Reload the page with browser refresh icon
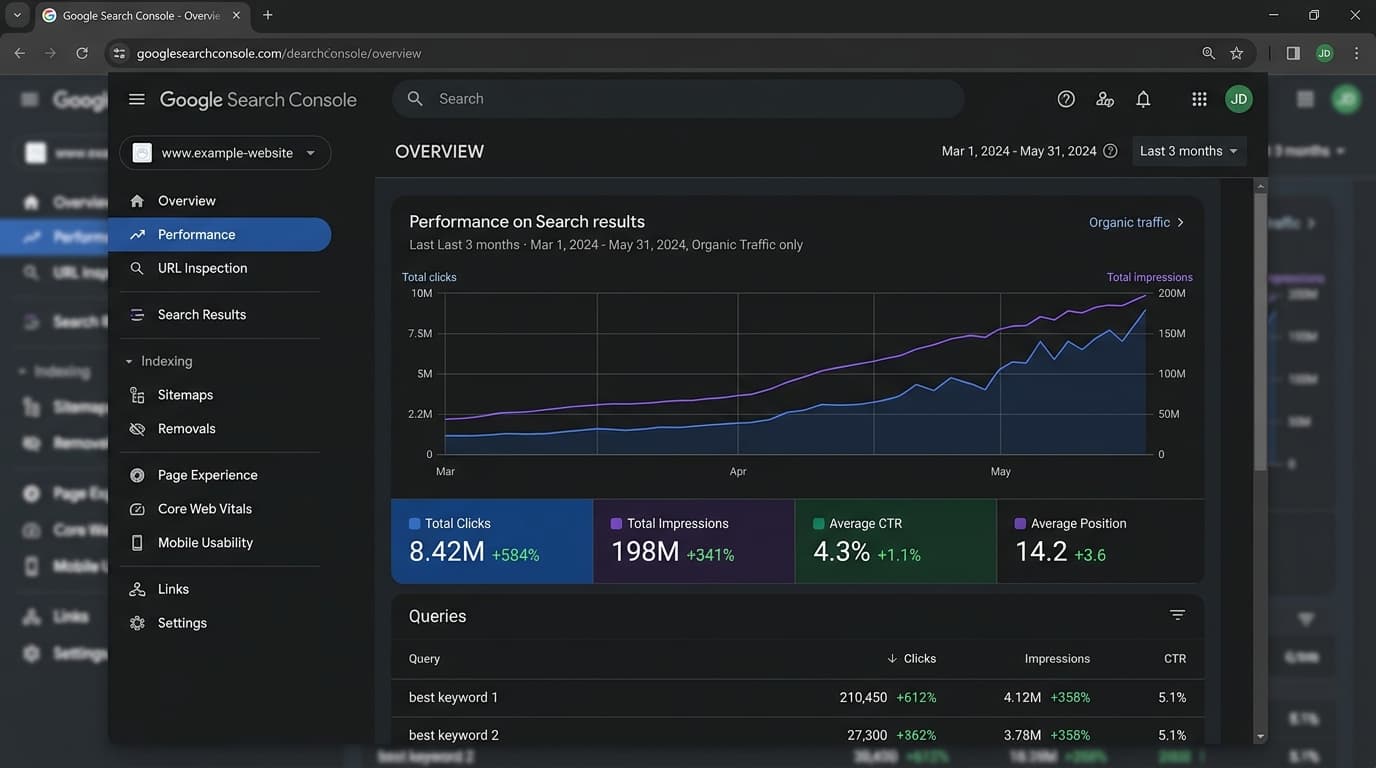The width and height of the screenshot is (1376, 768). [82, 53]
